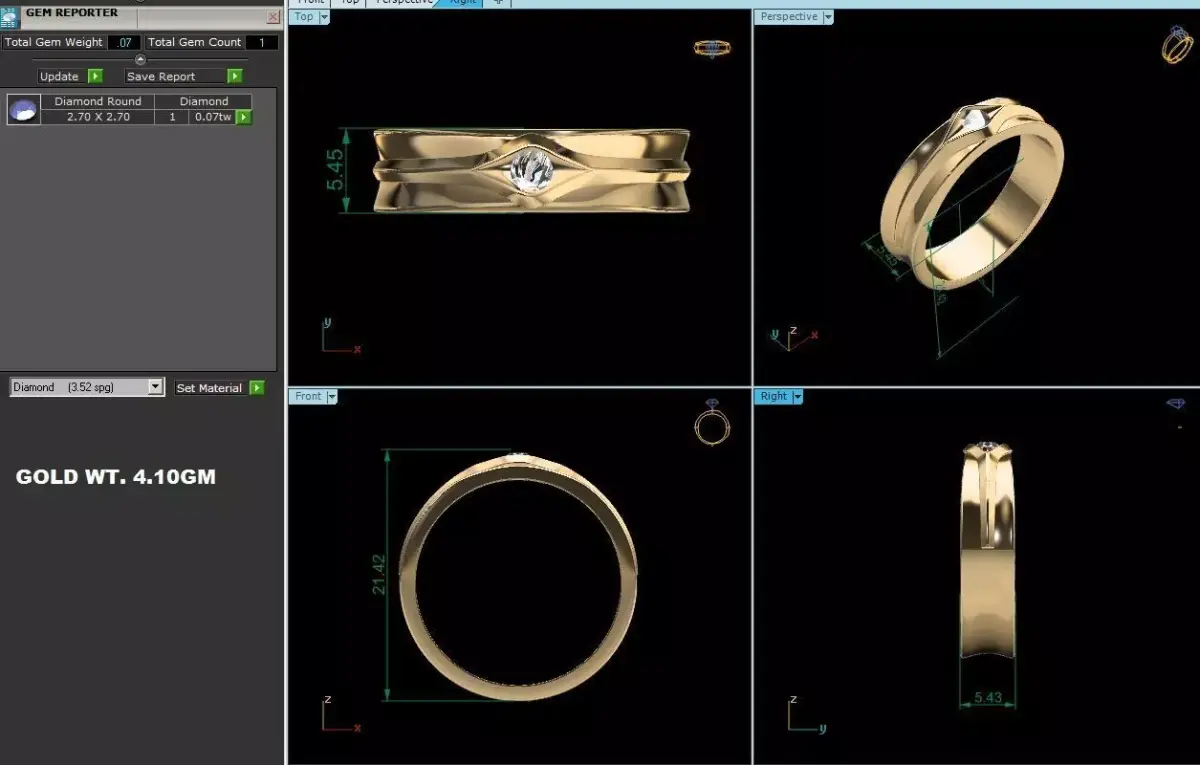Switch to the Perspective viewport tab
This screenshot has height=765, width=1200.
click(x=403, y=2)
